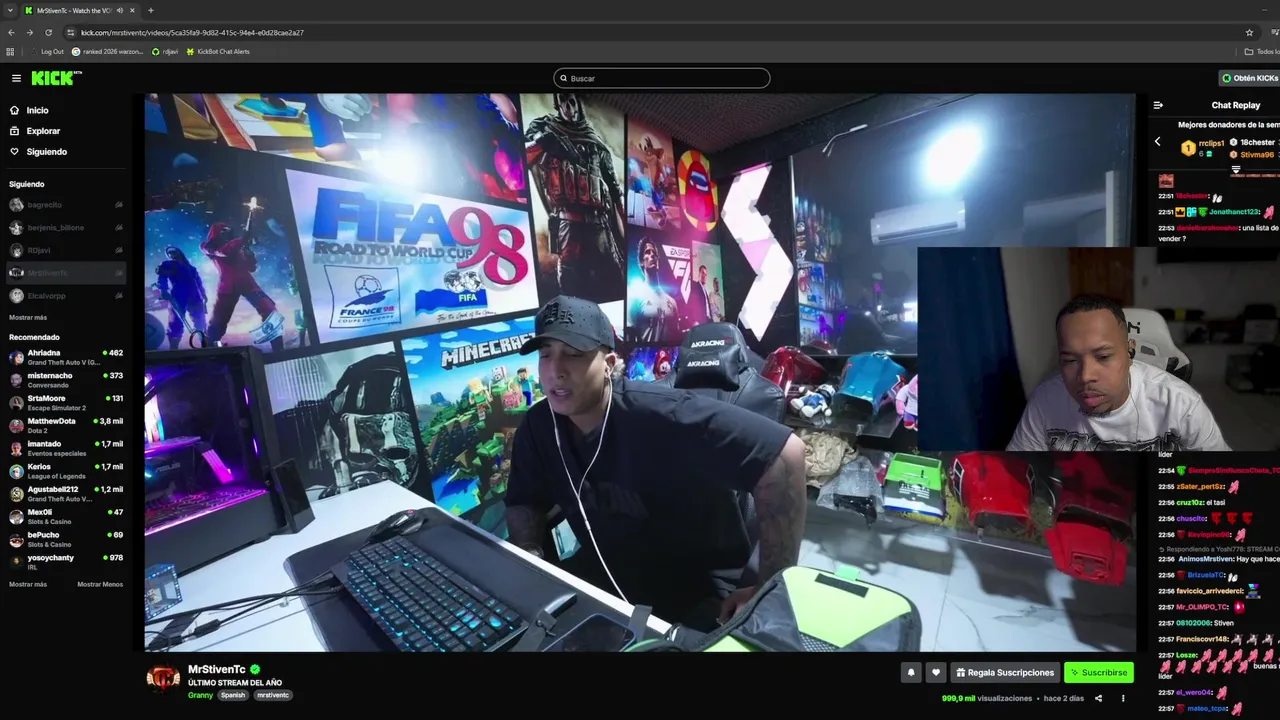The image size is (1280, 720).
Task: Go back with browser back arrow
Action: [x=11, y=32]
